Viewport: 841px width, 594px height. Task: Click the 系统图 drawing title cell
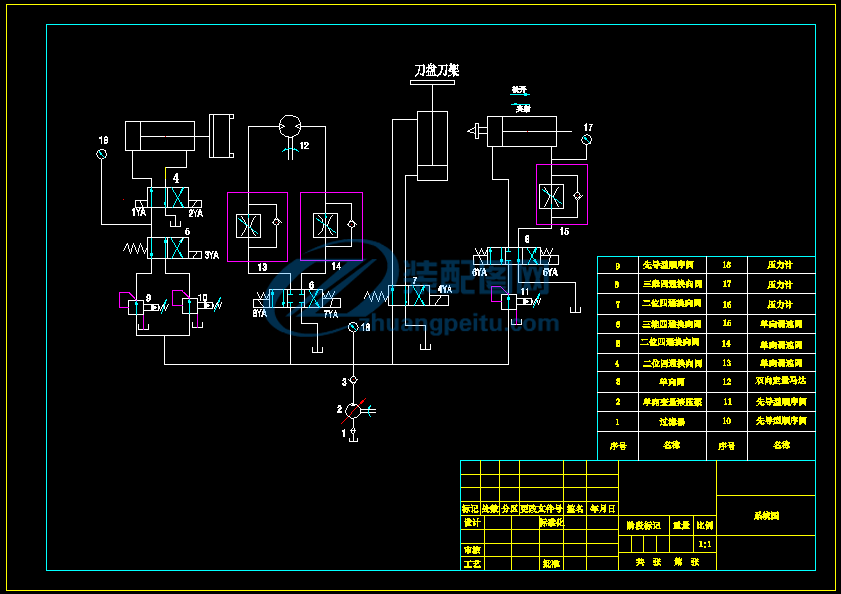pyautogui.click(x=766, y=516)
